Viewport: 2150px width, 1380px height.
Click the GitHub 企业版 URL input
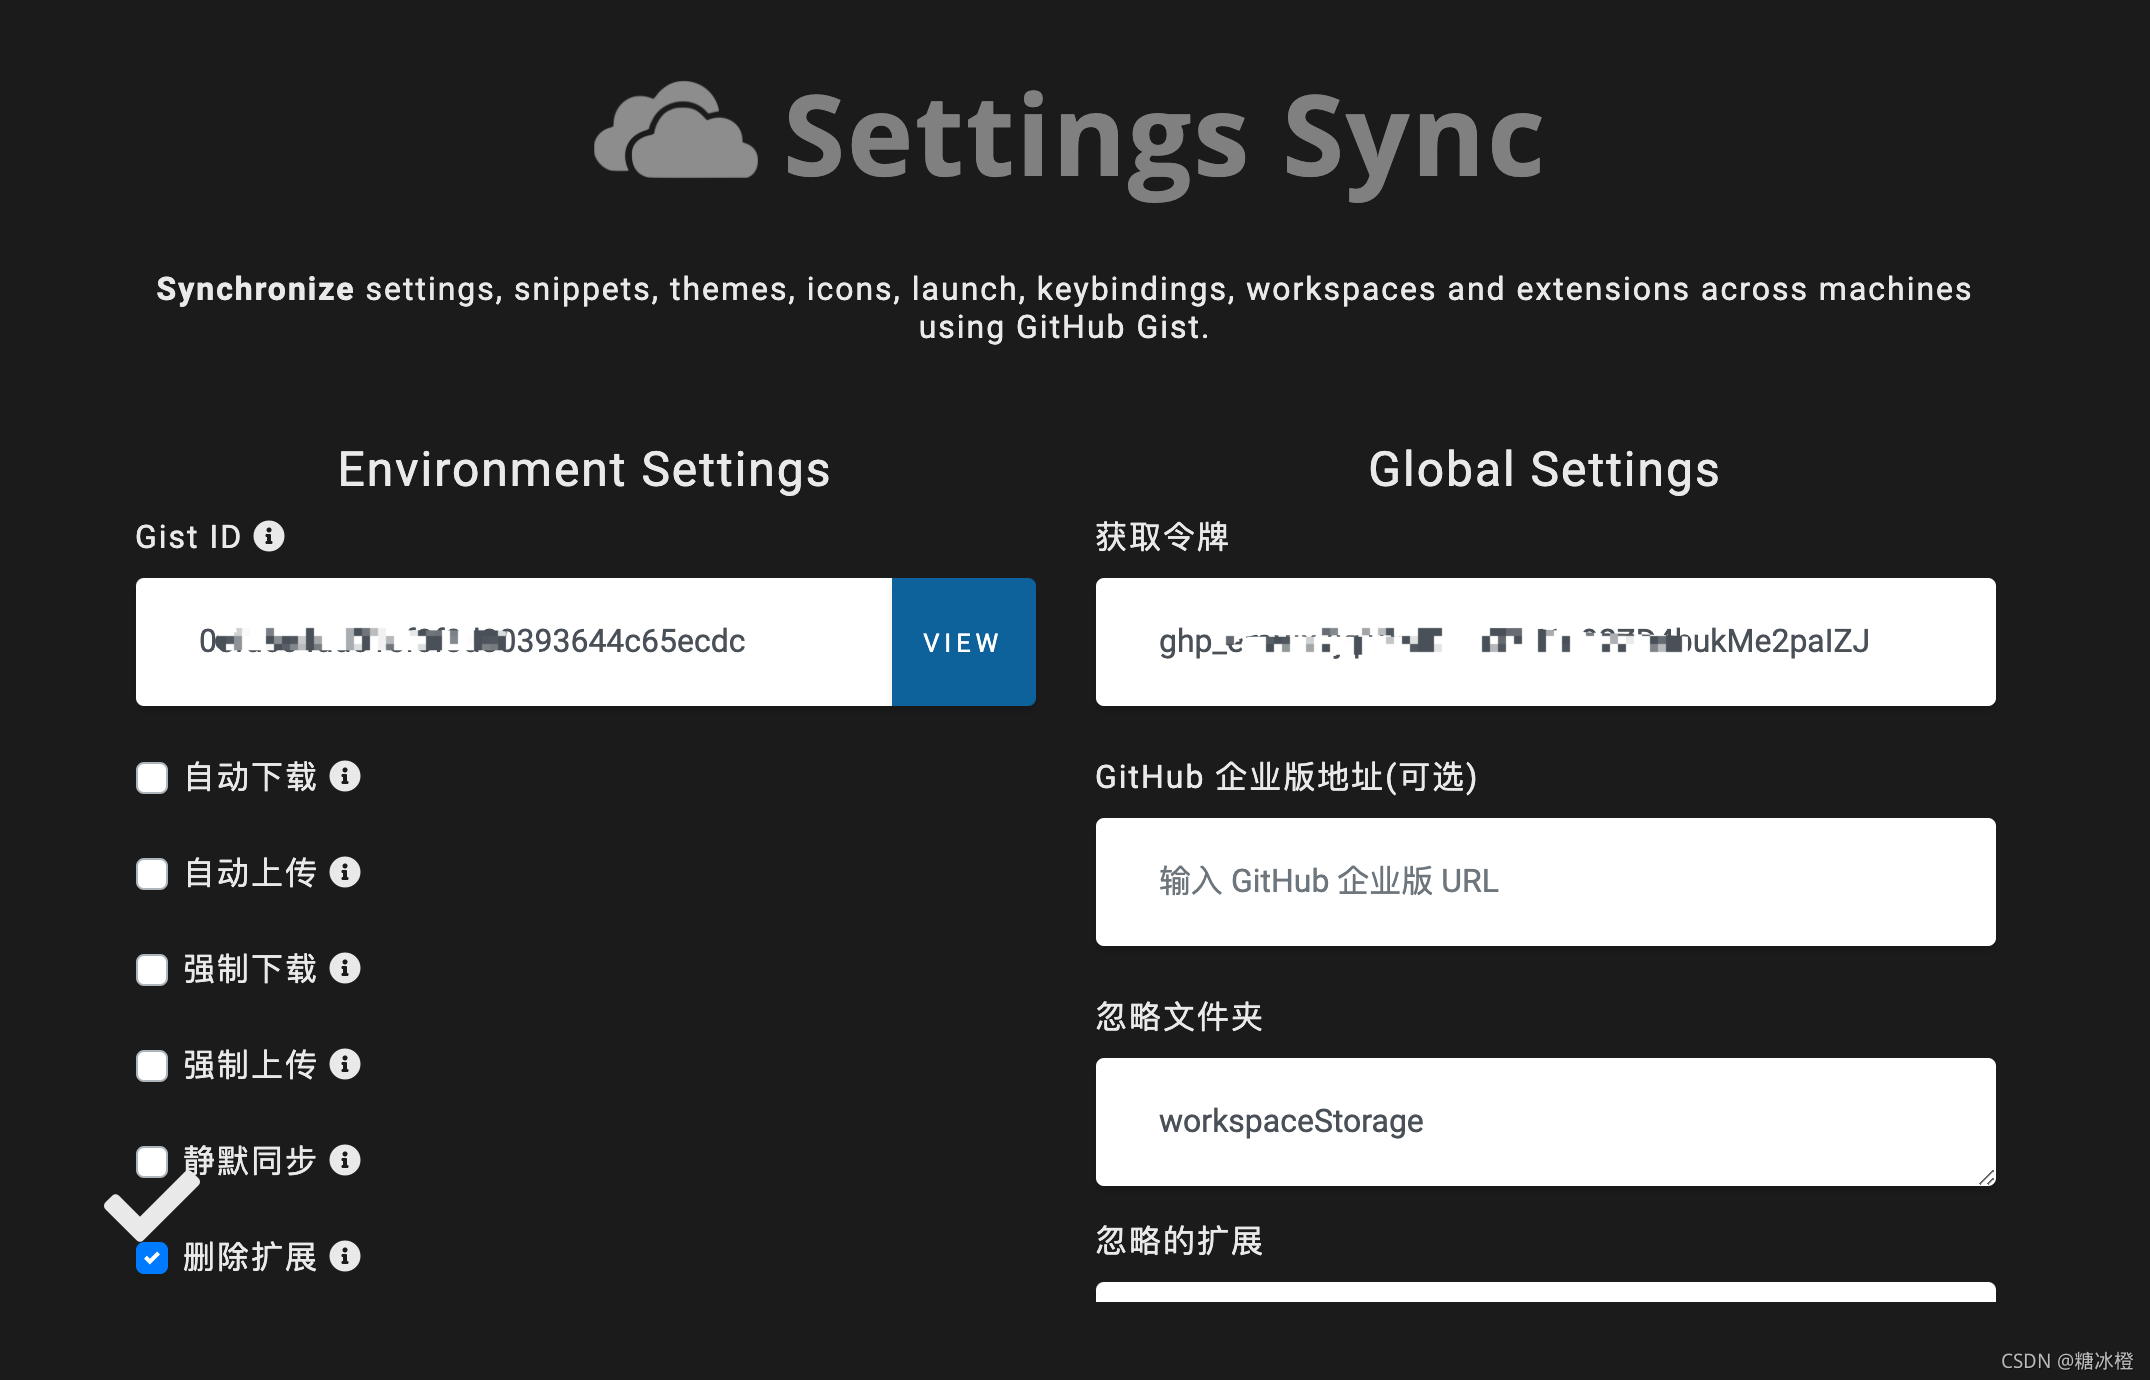(x=1545, y=882)
